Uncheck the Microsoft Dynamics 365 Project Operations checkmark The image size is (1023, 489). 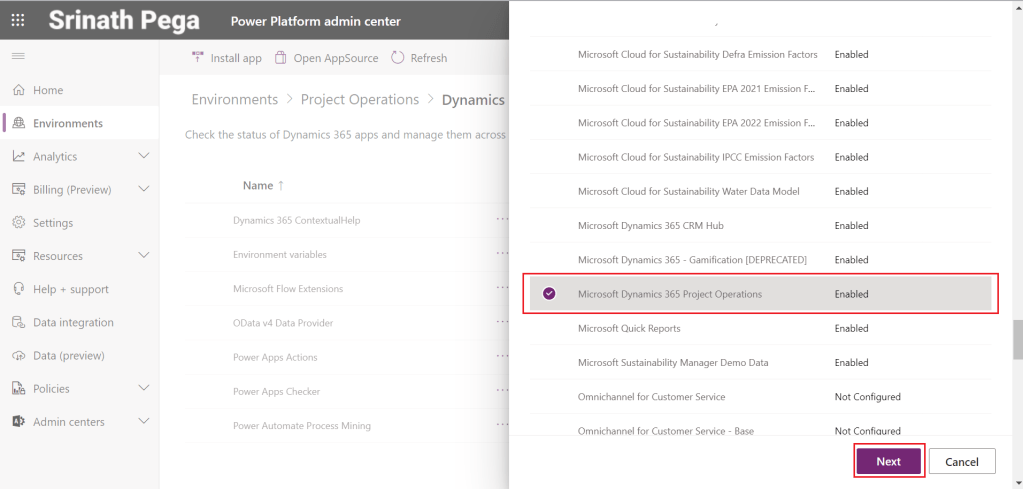548,294
